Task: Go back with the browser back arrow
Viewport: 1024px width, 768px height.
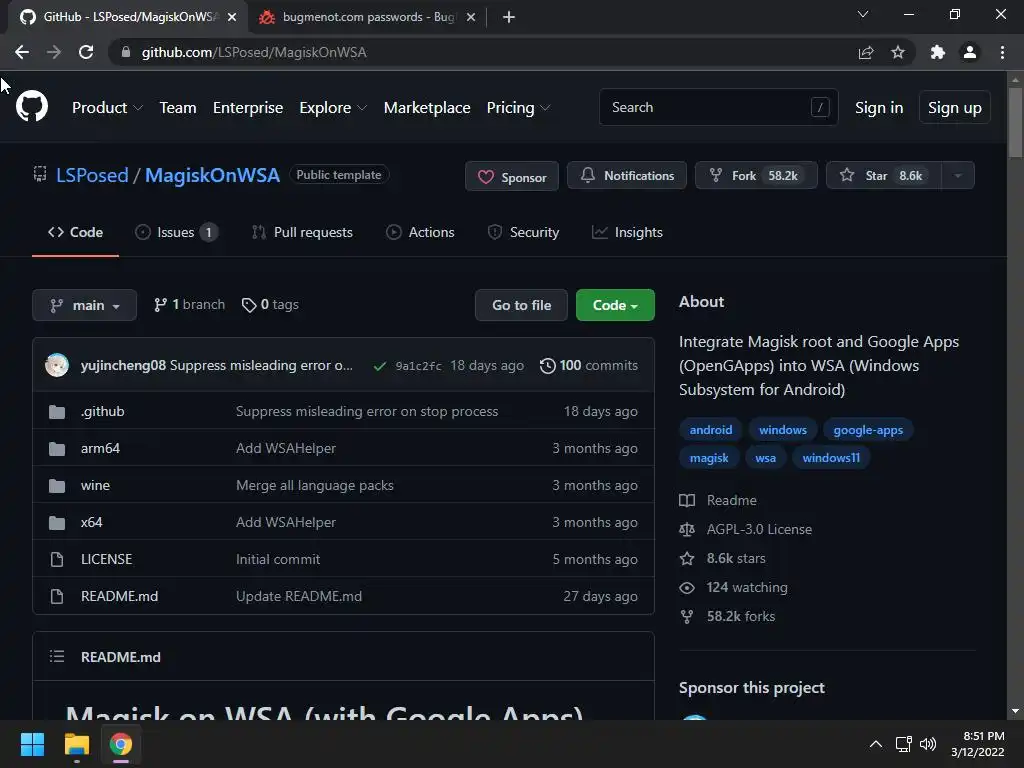Action: (x=22, y=52)
